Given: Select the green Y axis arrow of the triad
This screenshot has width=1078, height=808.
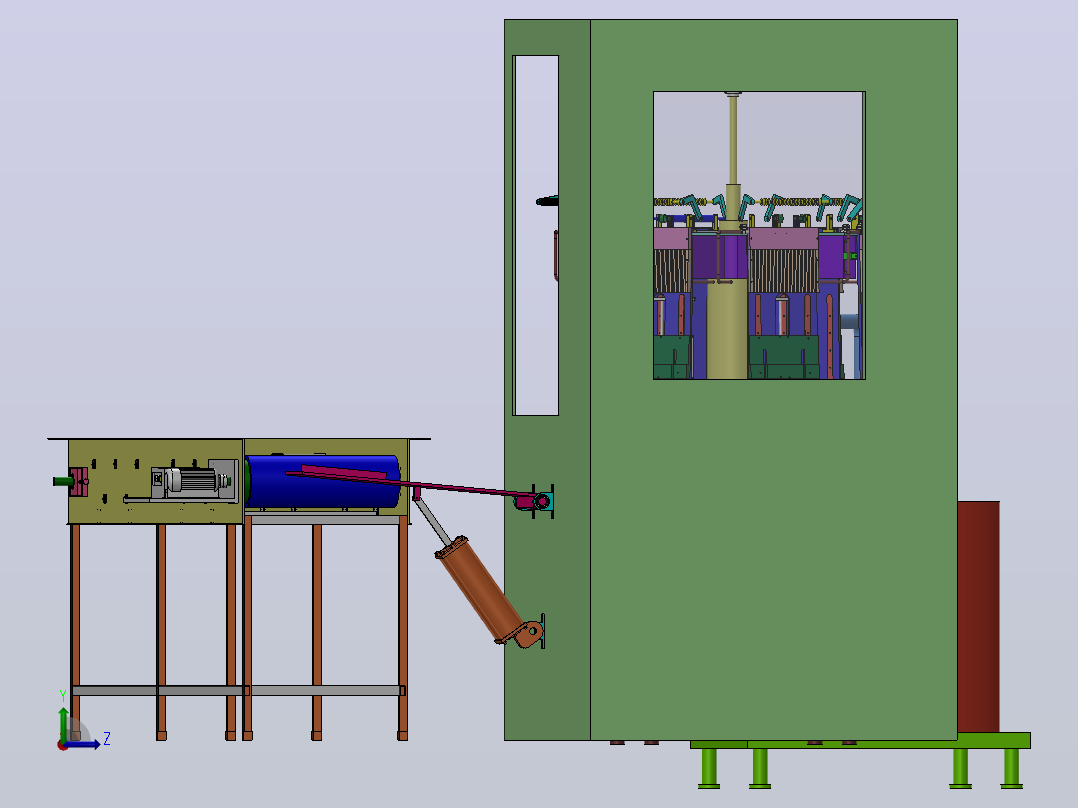Looking at the screenshot, I should [x=63, y=725].
